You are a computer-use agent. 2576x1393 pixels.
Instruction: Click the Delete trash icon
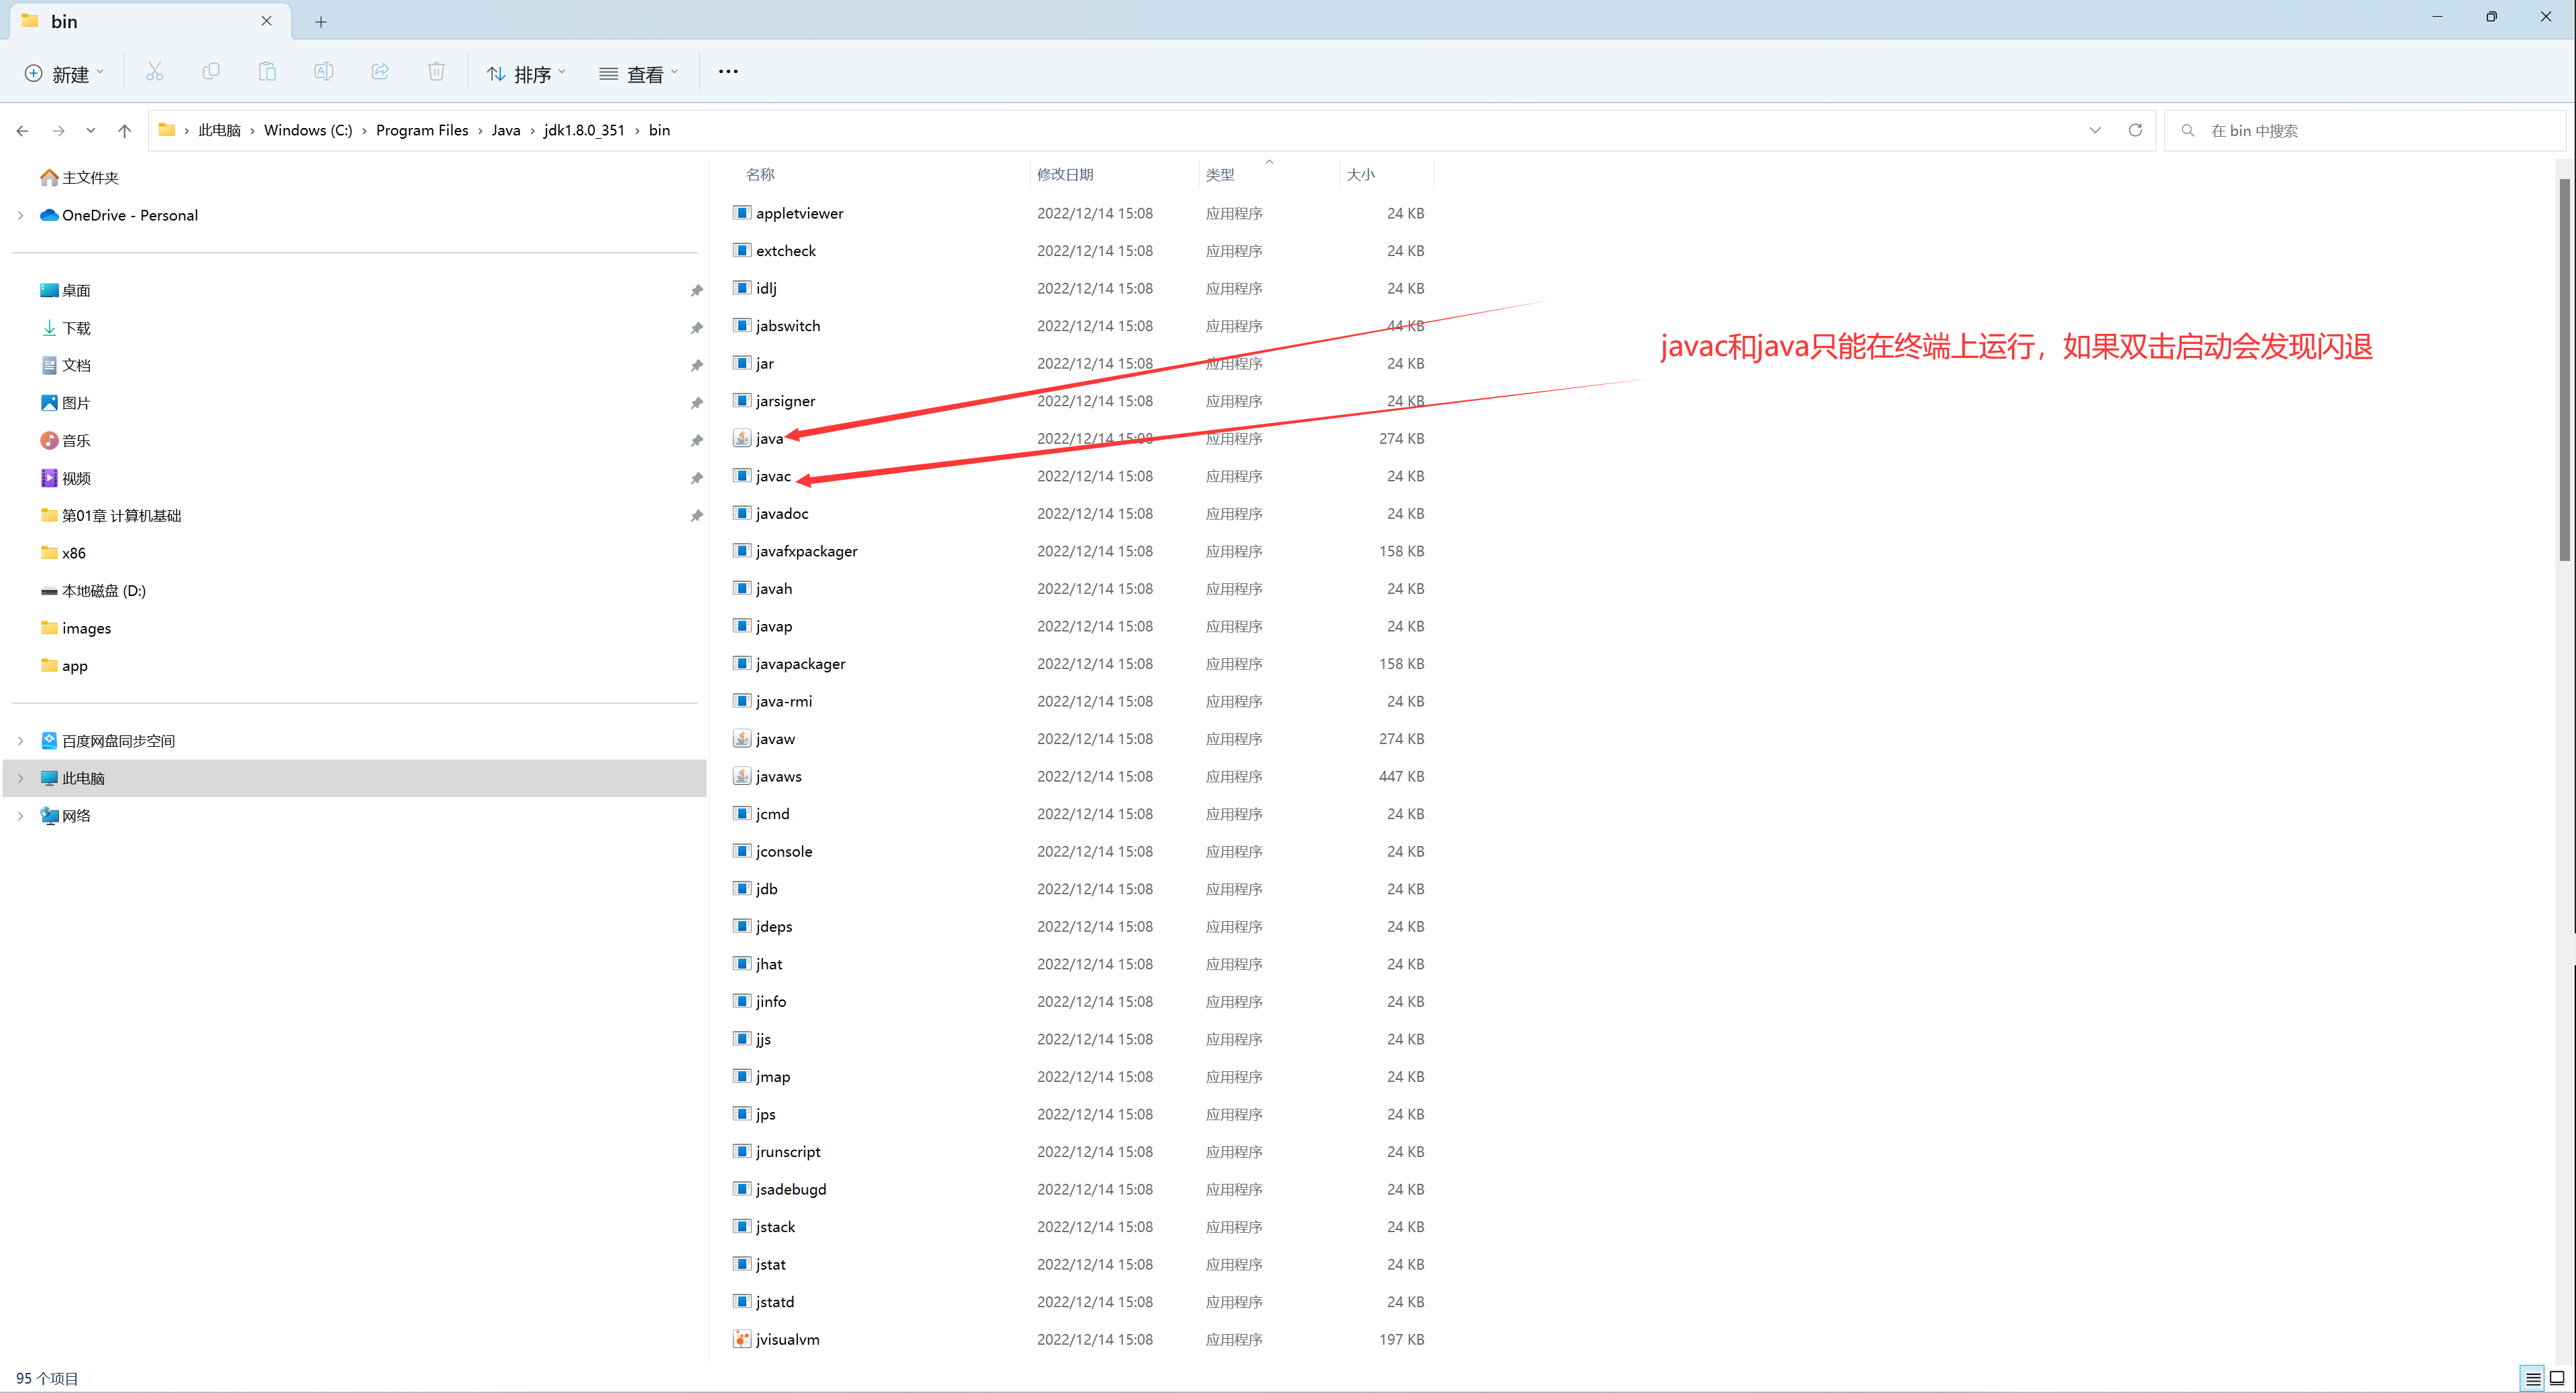coord(436,72)
